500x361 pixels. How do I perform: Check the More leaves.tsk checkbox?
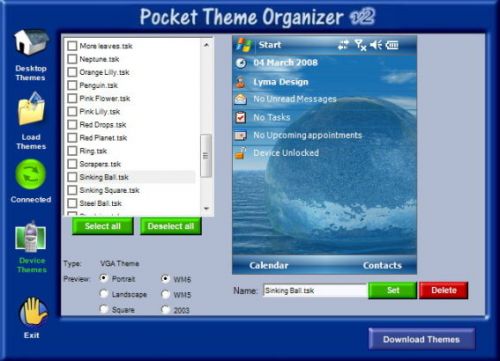click(72, 46)
